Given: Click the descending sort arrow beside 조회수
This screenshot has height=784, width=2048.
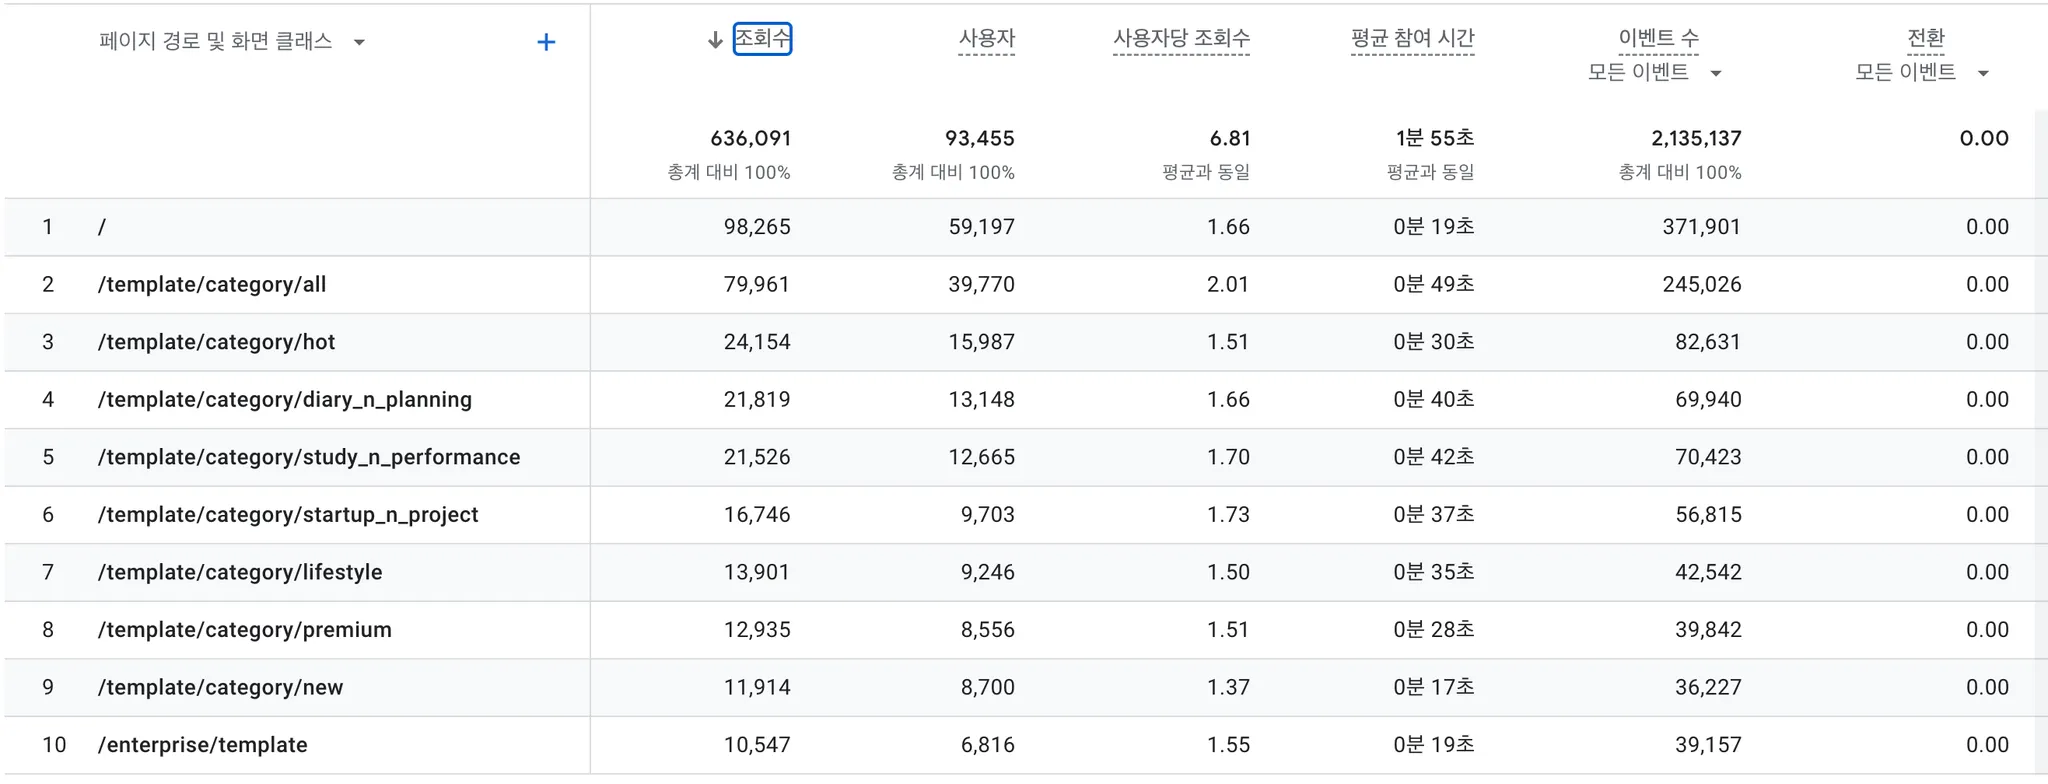Looking at the screenshot, I should (715, 40).
